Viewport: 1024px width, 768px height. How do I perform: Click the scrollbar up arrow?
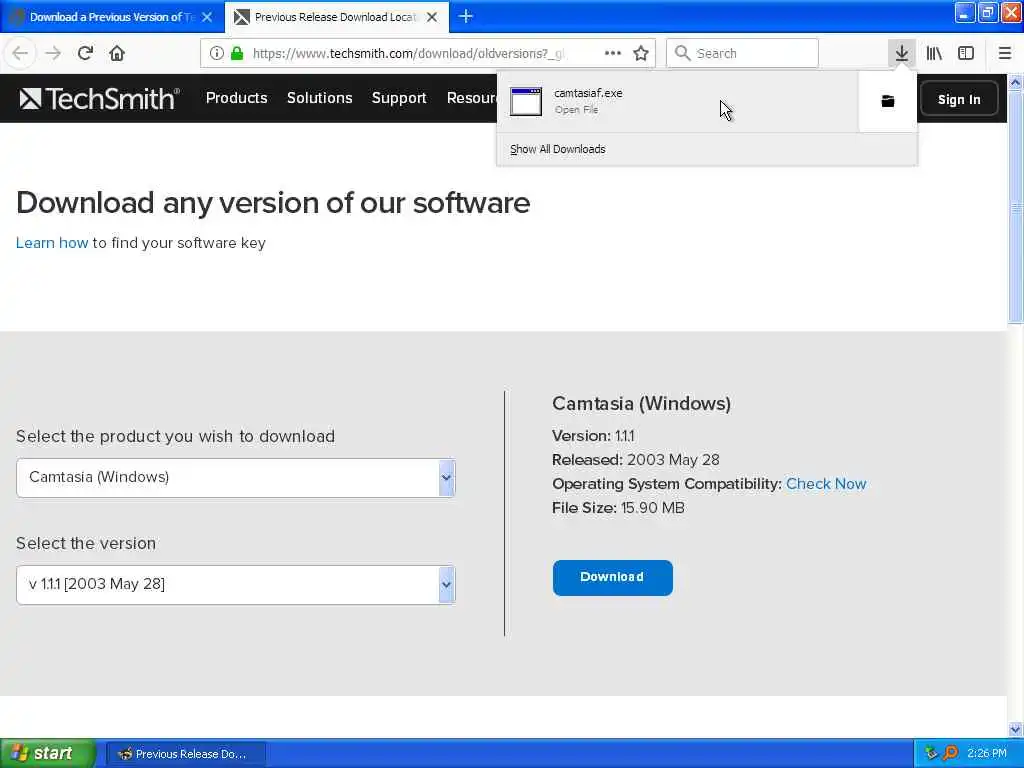click(1015, 82)
